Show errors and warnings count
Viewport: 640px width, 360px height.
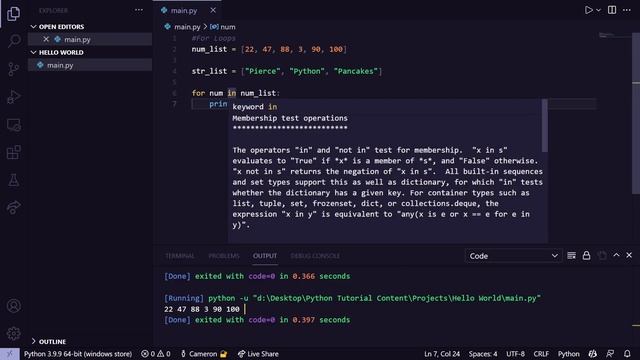point(156,354)
